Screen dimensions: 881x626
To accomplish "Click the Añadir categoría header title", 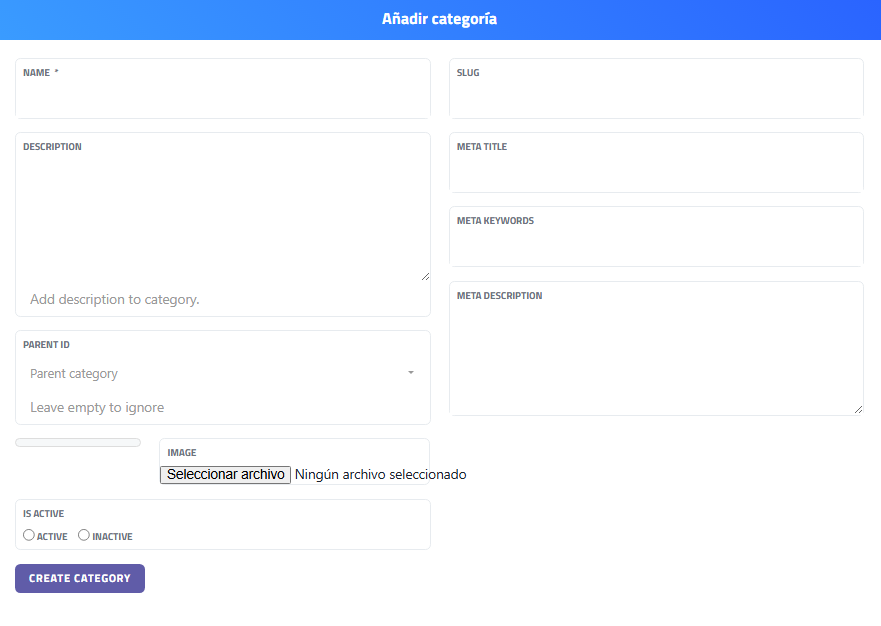I will 439,19.
